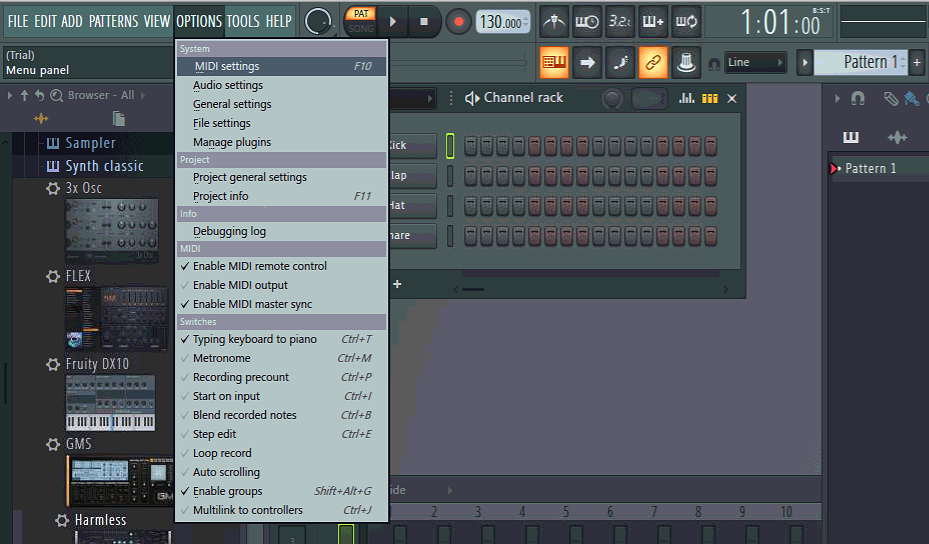Click browser undo back arrow icon
This screenshot has height=544, width=929.
tap(39, 95)
